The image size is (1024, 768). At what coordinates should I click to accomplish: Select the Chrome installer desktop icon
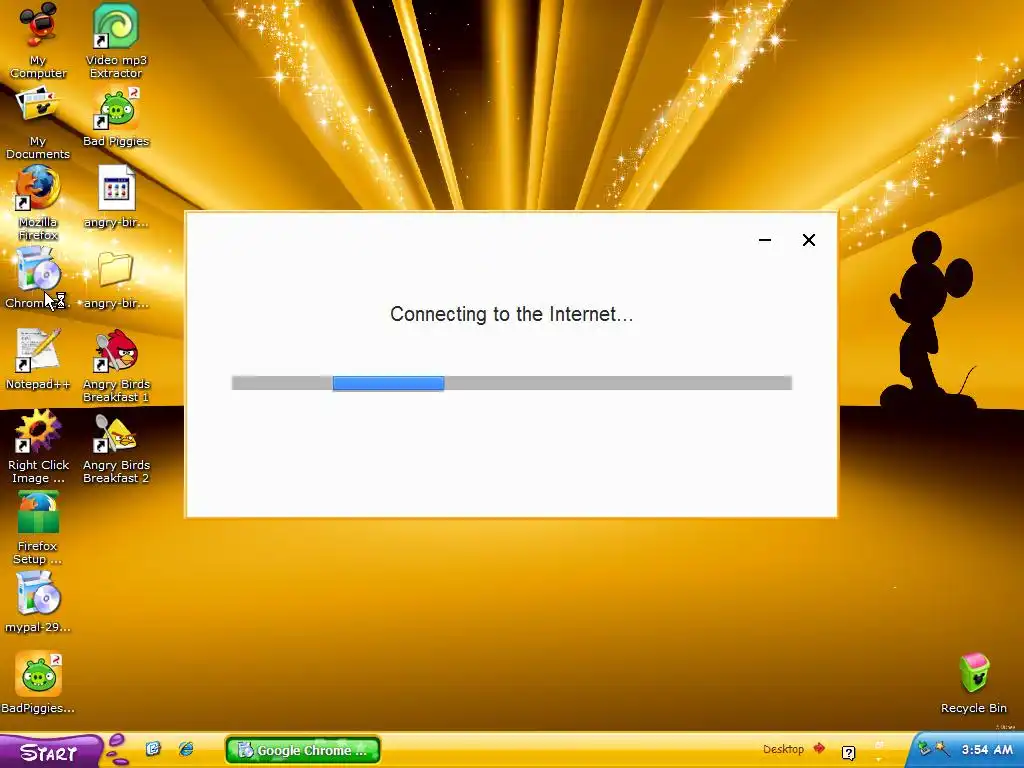pos(38,278)
